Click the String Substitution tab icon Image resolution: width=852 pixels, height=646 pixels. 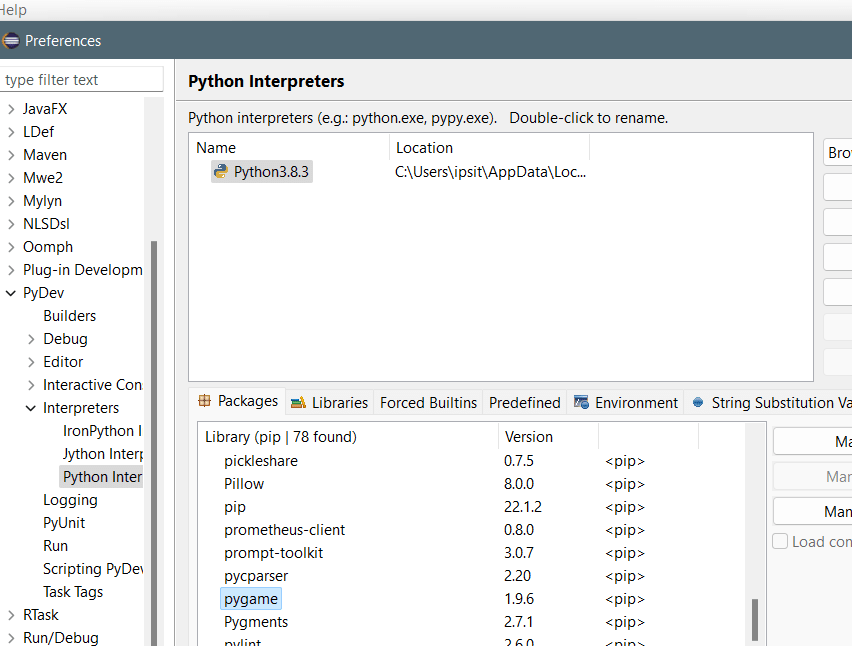point(698,403)
